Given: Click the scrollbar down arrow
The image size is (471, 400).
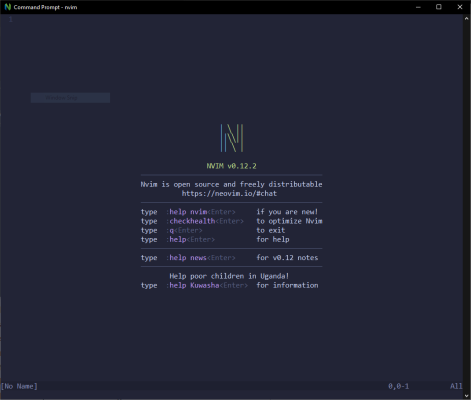Looking at the screenshot, I should point(466,396).
